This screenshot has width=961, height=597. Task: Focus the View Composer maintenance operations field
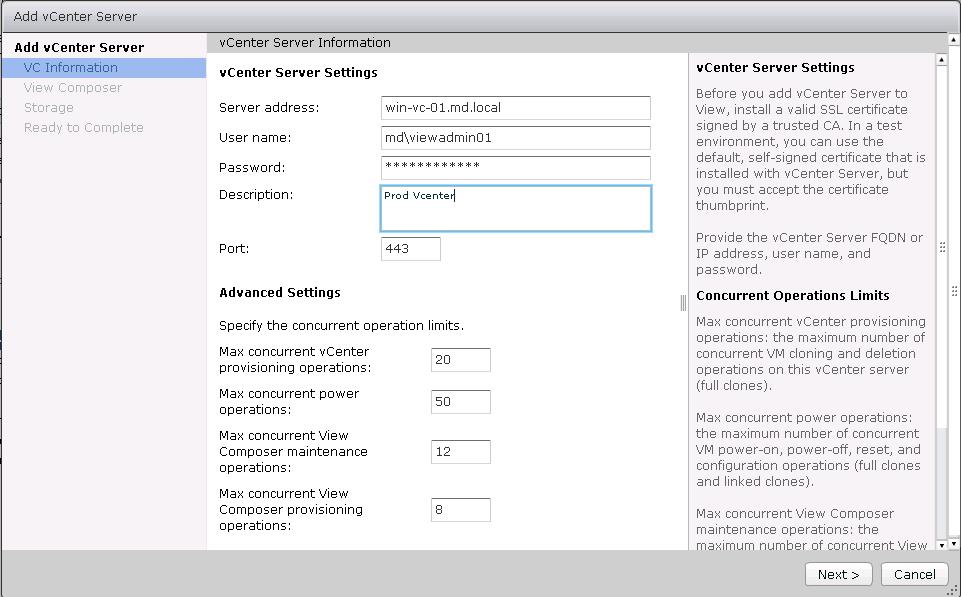point(460,452)
